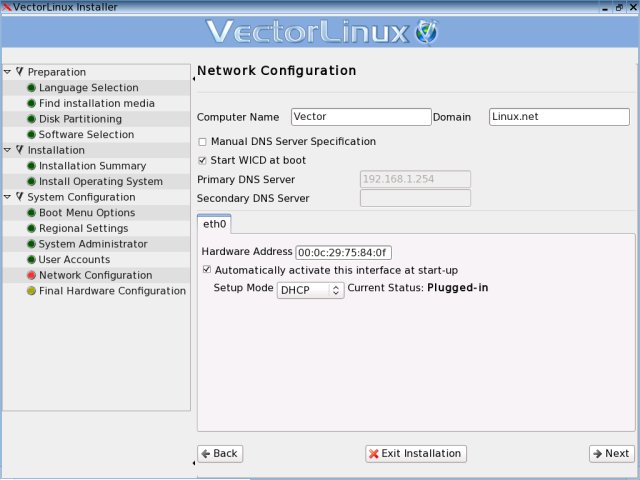The width and height of the screenshot is (640, 480).
Task: Select System Administrator step
Action: (x=93, y=244)
